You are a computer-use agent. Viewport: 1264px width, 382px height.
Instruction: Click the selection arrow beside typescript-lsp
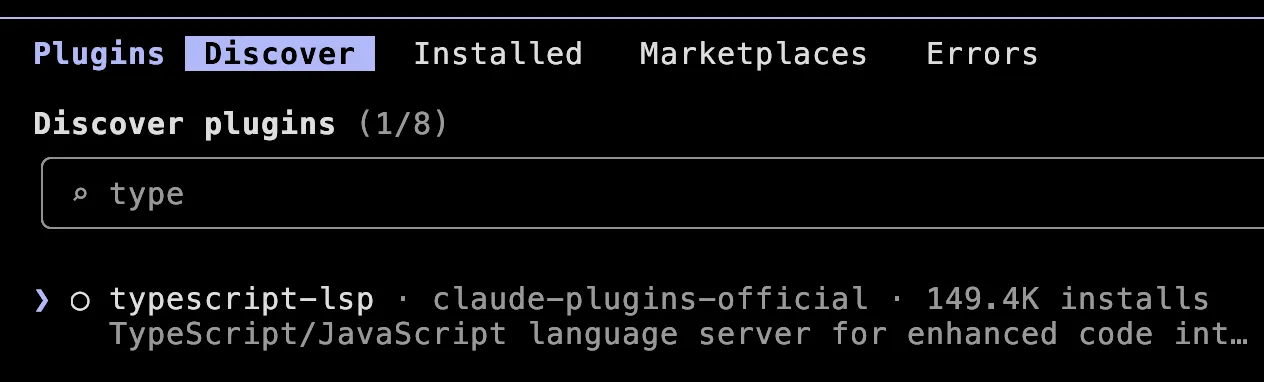[x=41, y=299]
